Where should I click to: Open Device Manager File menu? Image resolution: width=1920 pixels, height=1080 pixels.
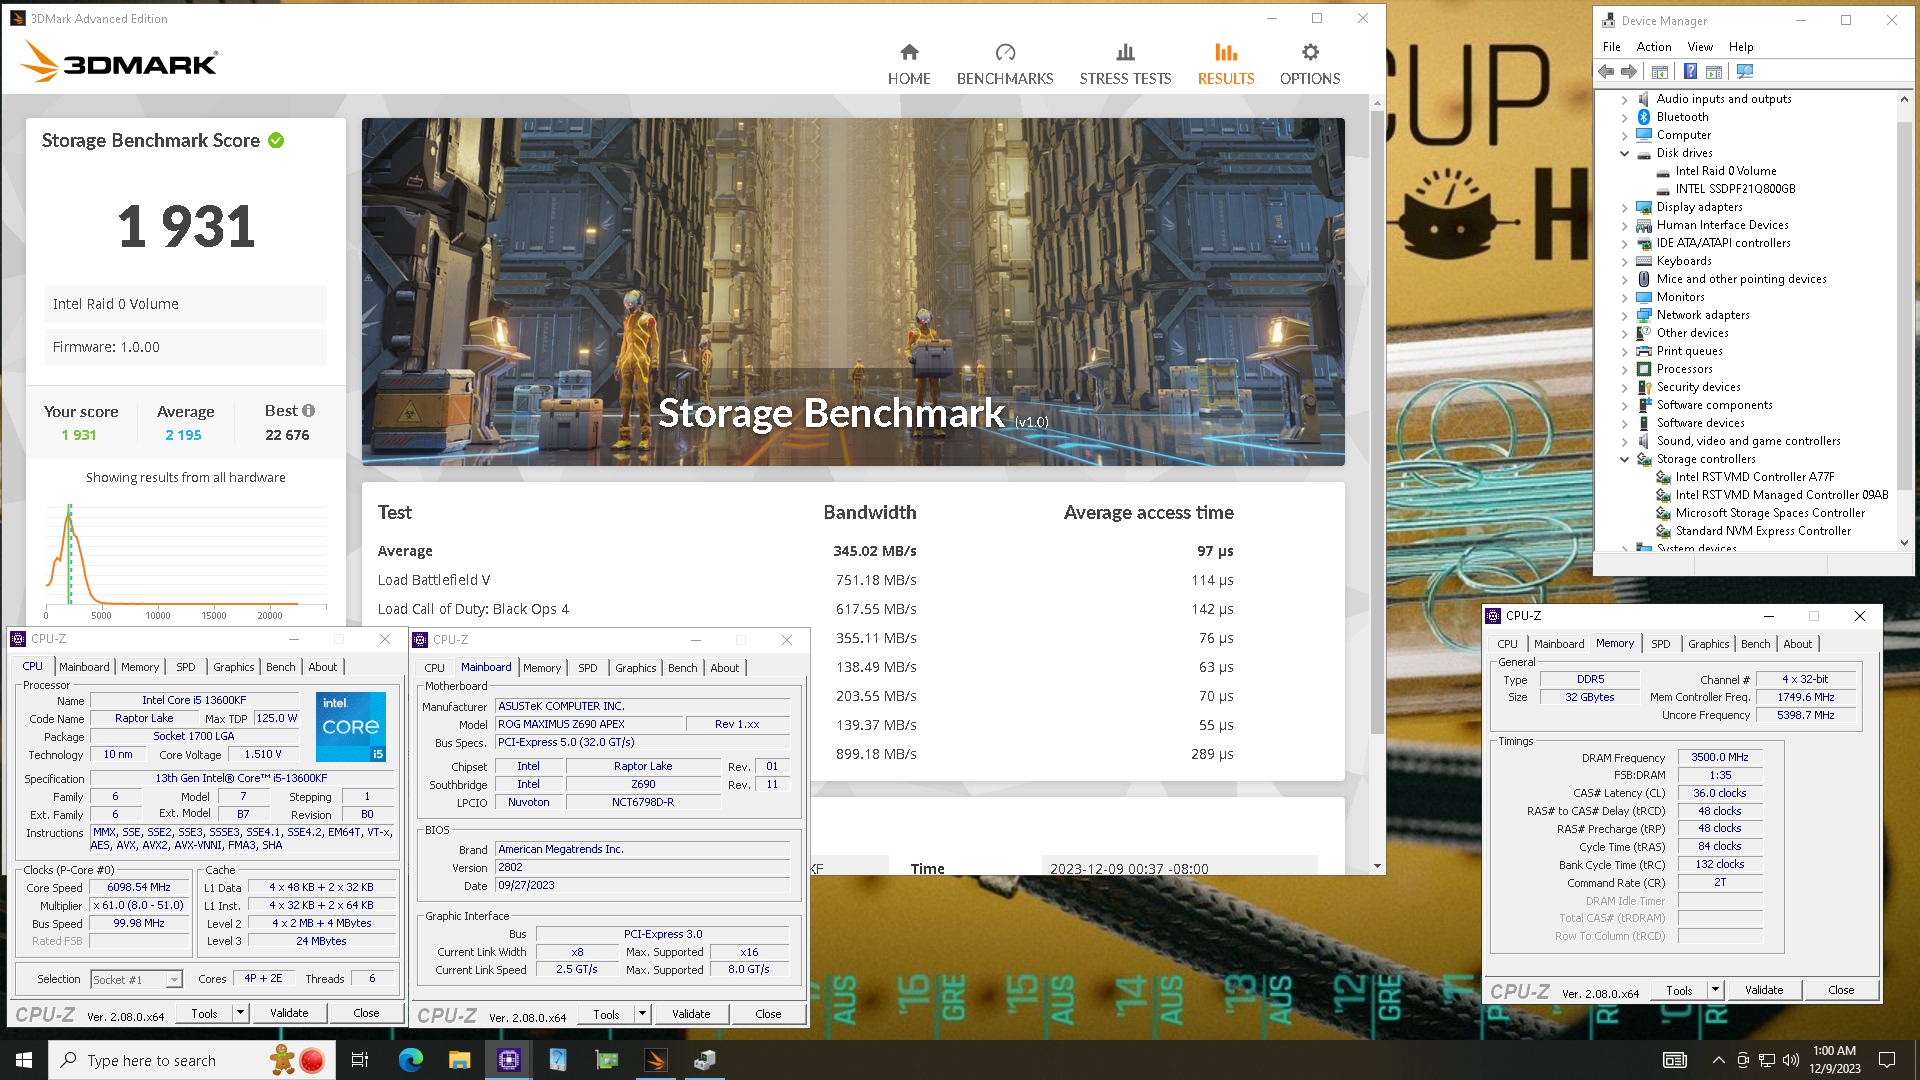coord(1611,47)
